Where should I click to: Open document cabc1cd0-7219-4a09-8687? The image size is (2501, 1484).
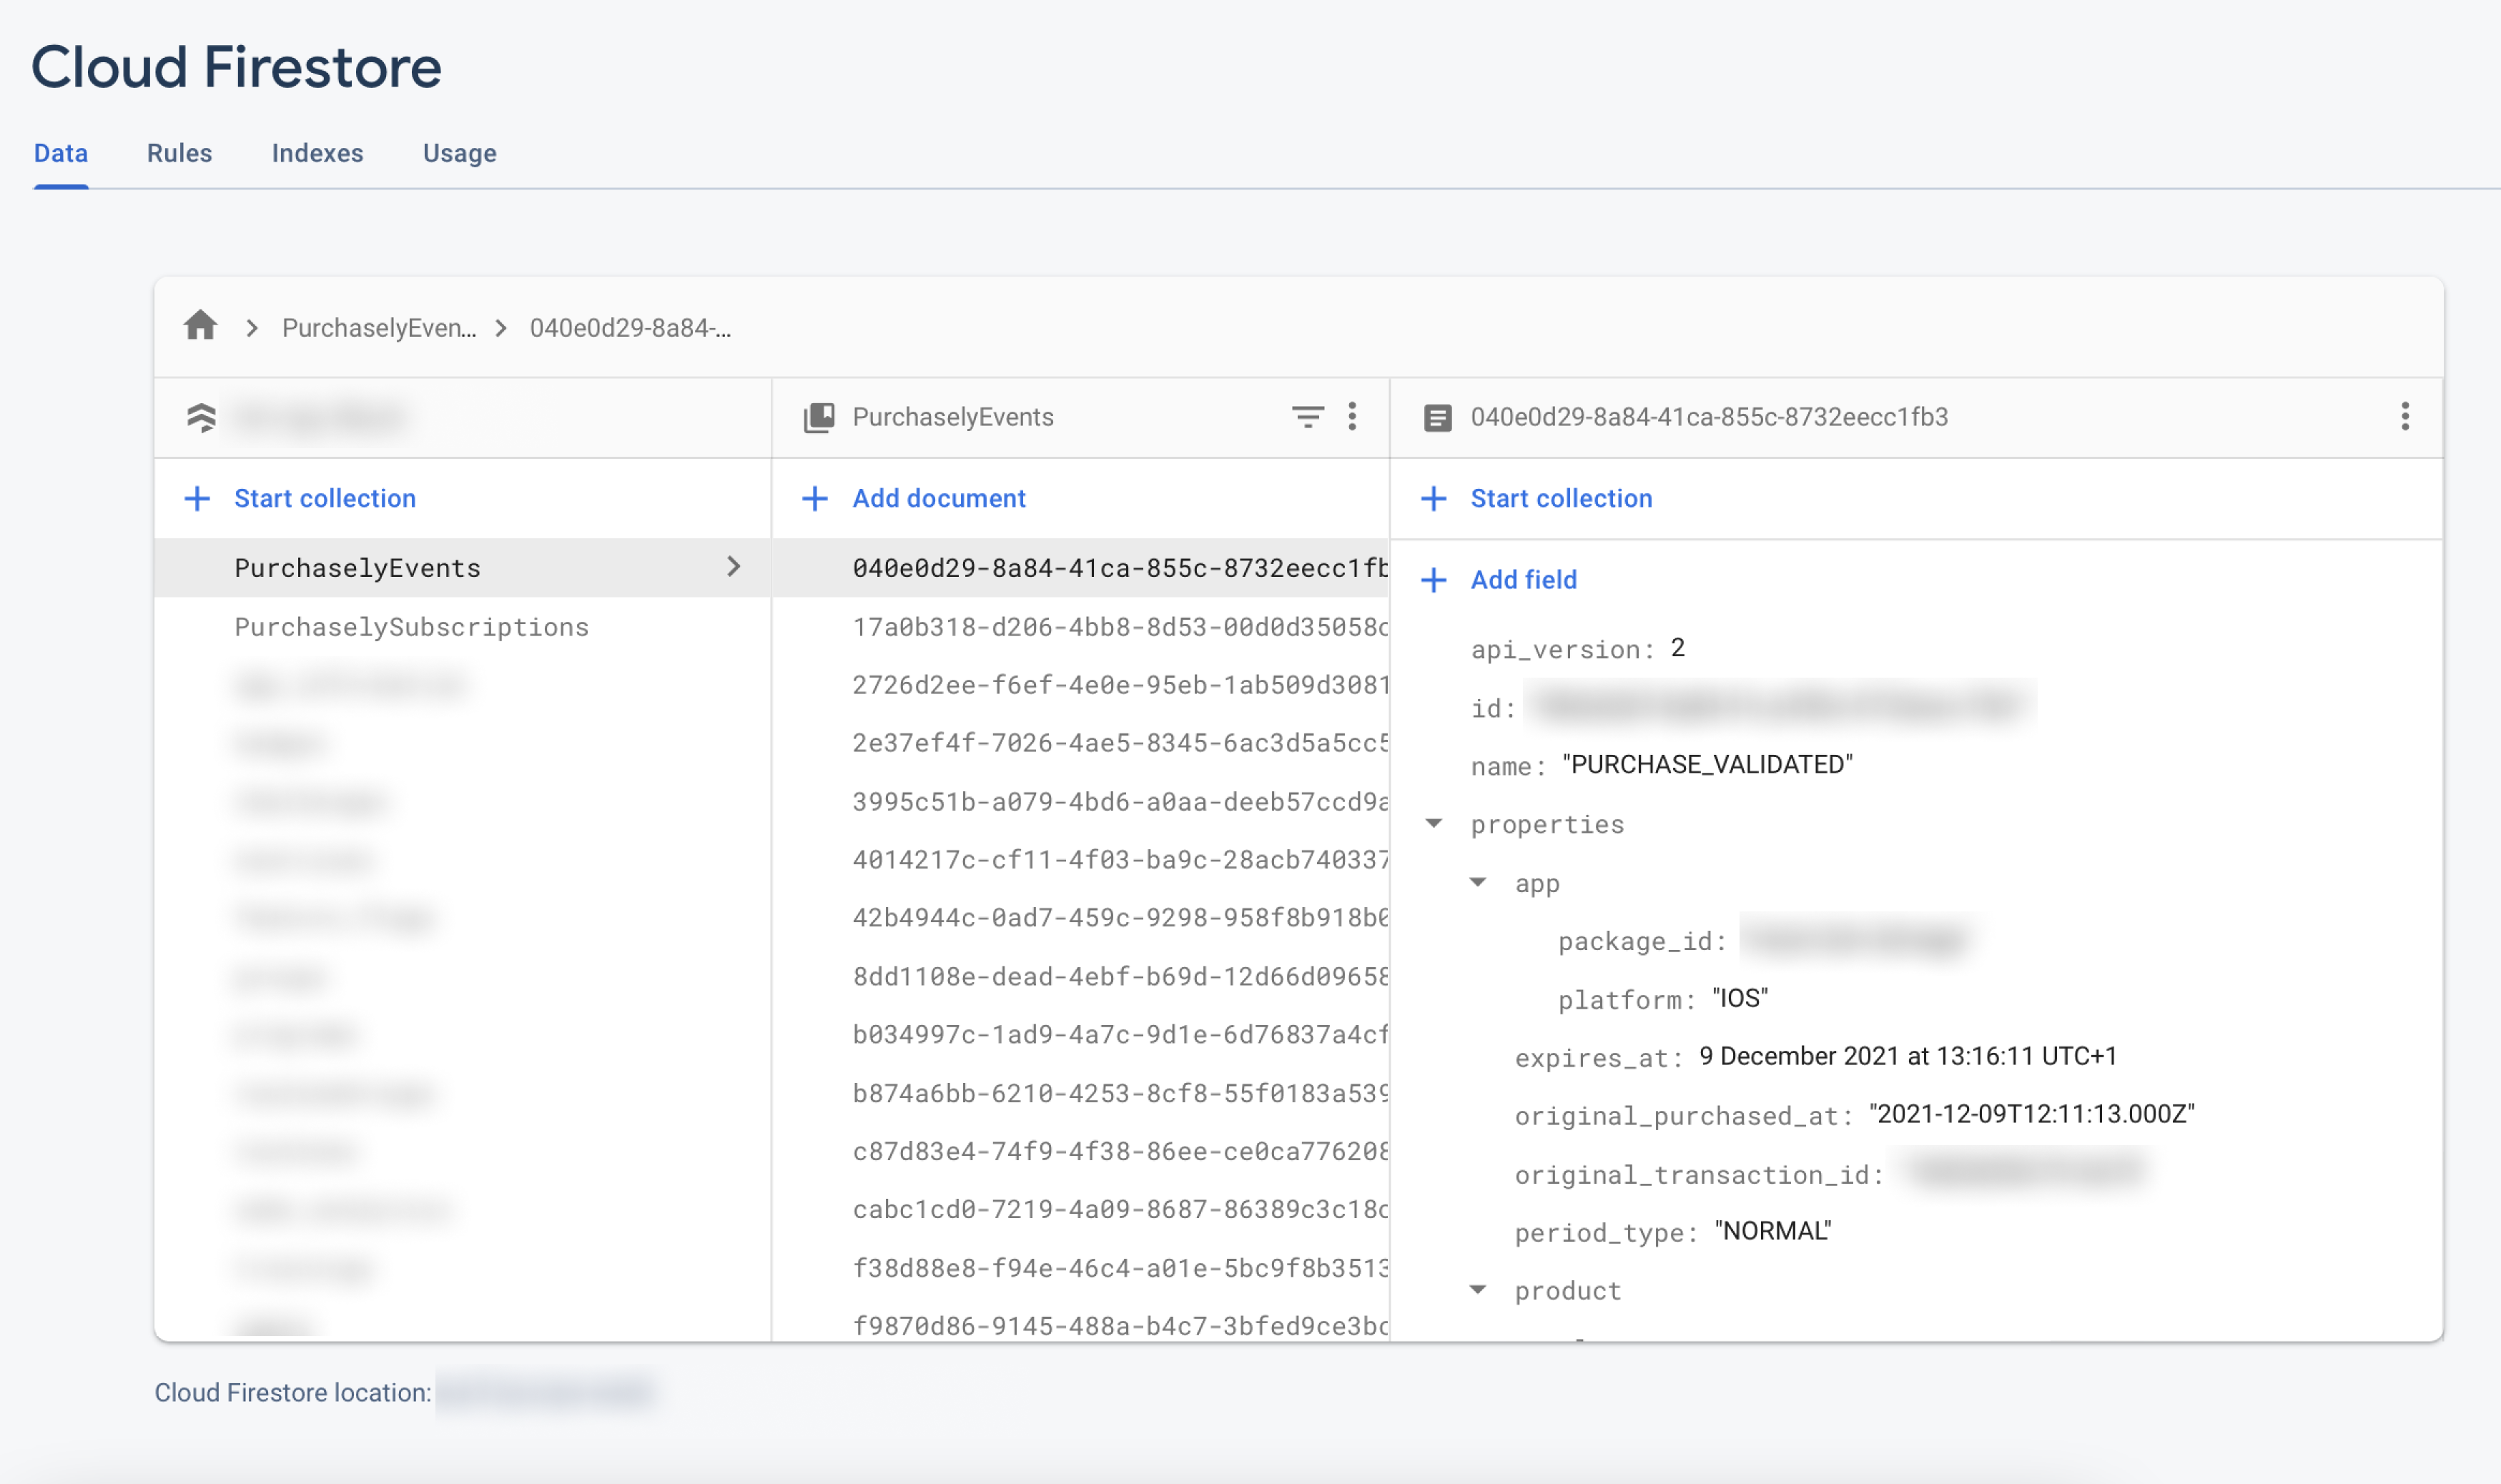[x=1080, y=1209]
